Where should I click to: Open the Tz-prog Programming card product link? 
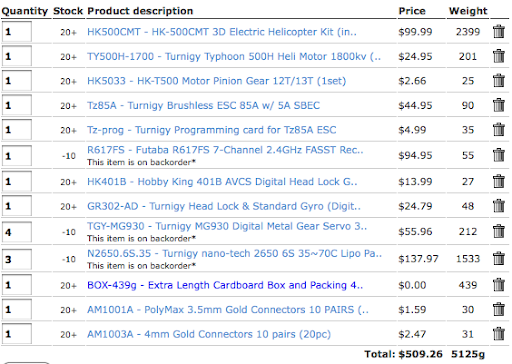[x=212, y=130]
